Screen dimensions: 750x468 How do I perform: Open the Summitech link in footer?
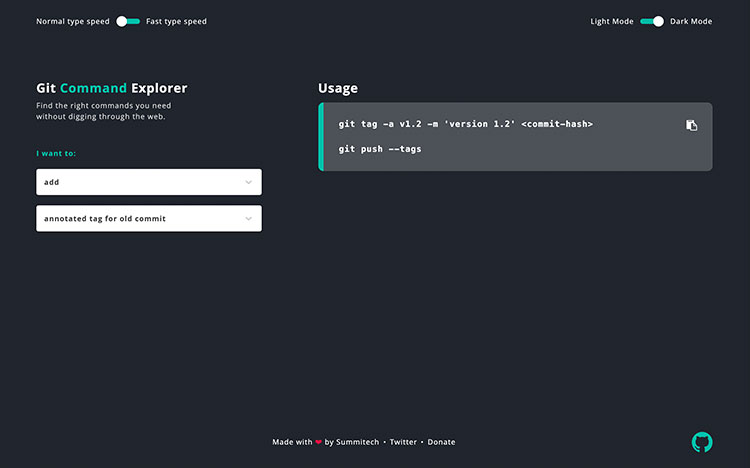pyautogui.click(x=358, y=442)
